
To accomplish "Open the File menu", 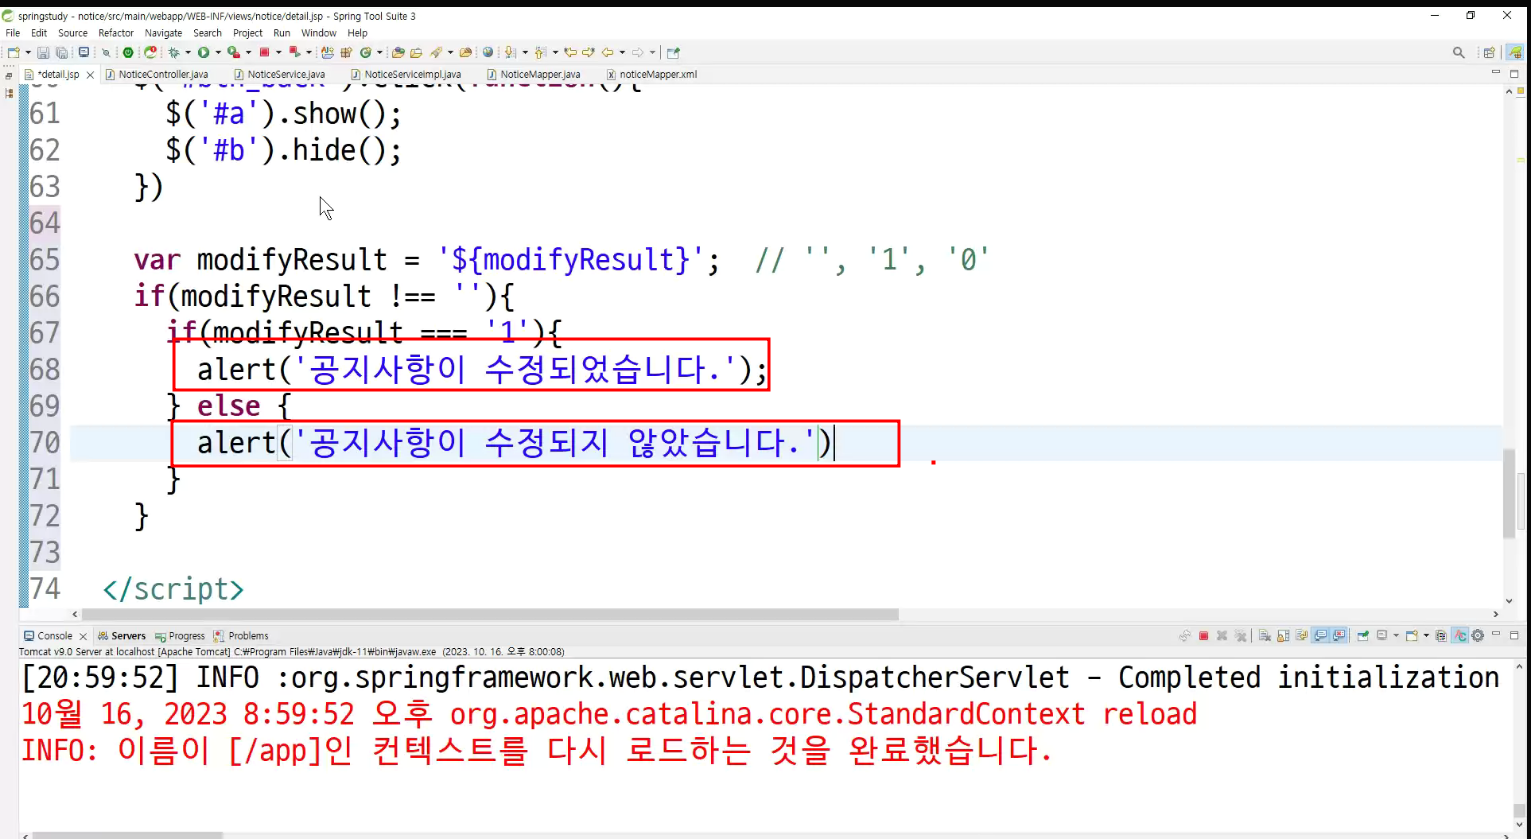I will [13, 33].
